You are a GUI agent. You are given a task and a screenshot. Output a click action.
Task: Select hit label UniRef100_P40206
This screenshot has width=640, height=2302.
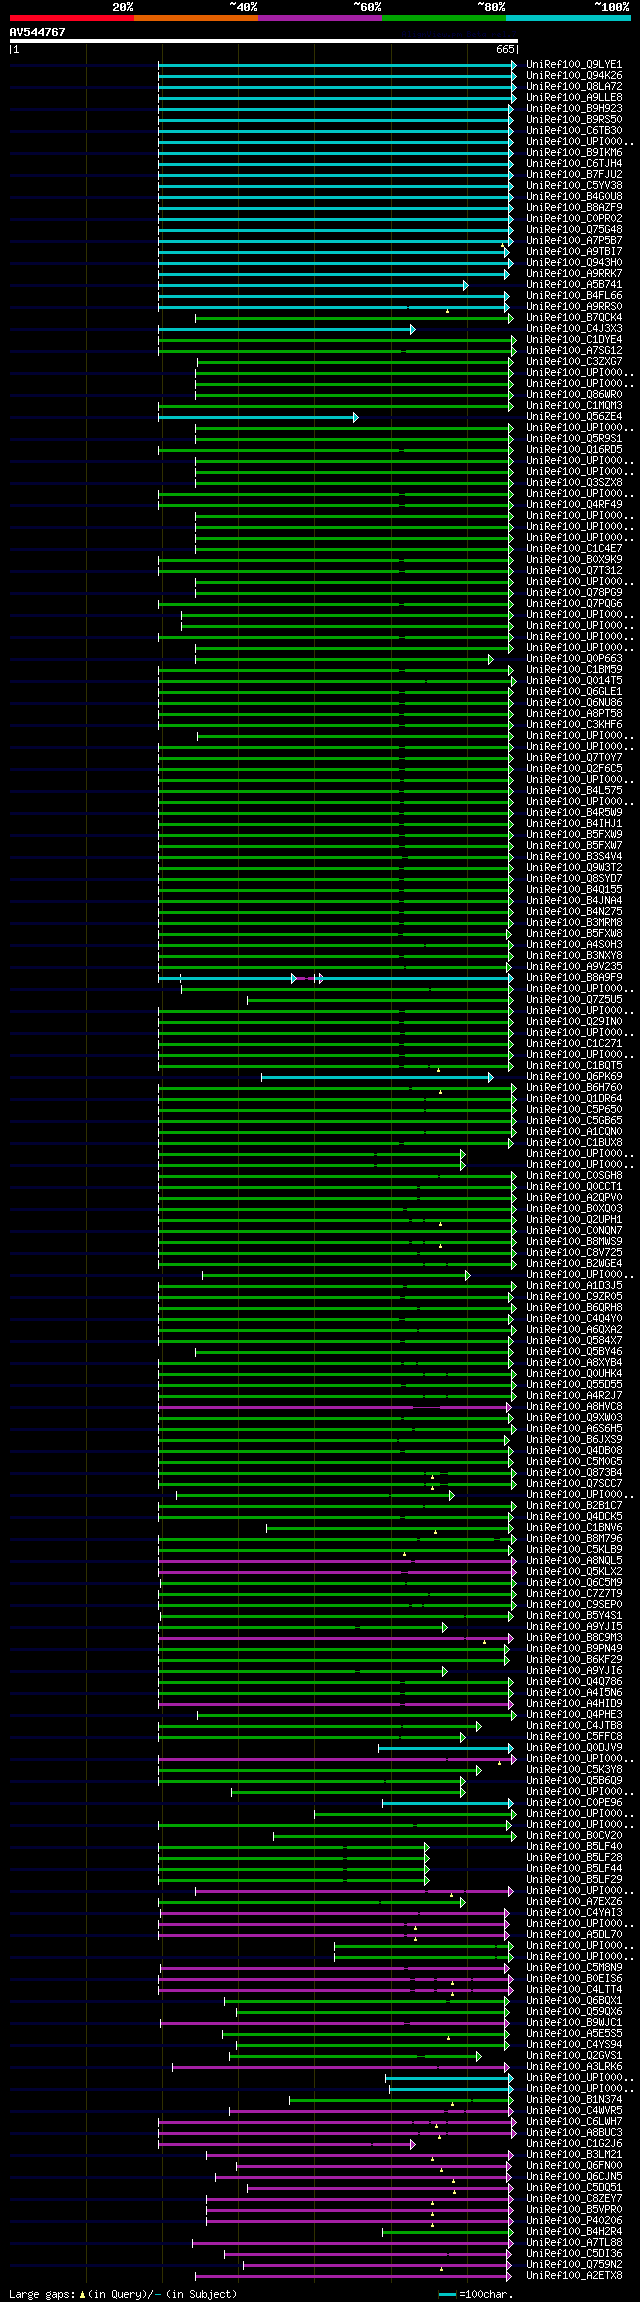(x=574, y=2221)
